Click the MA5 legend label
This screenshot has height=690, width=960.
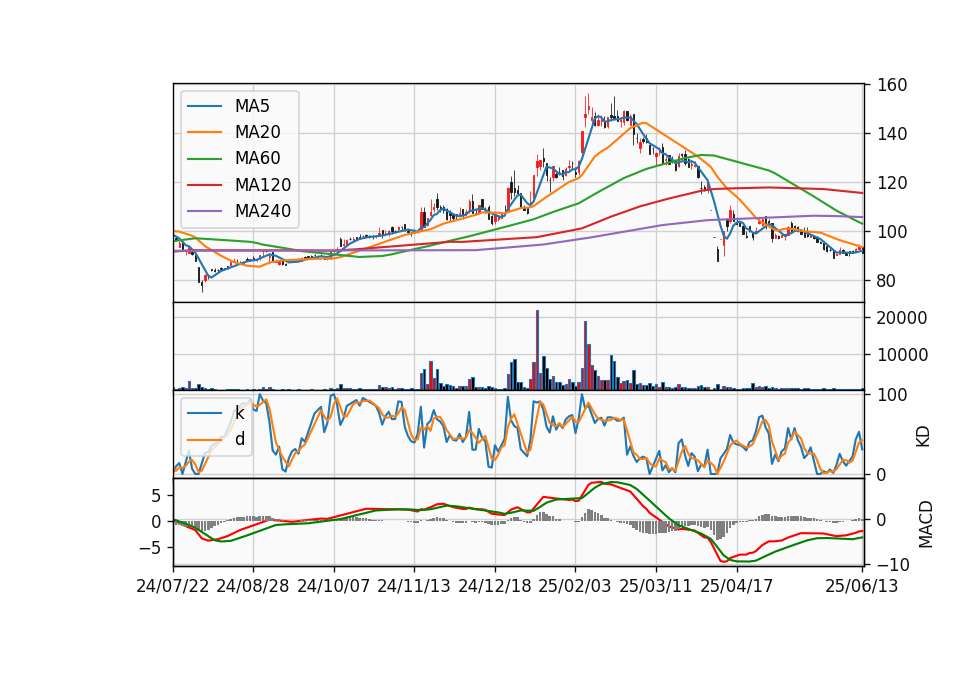click(x=252, y=106)
